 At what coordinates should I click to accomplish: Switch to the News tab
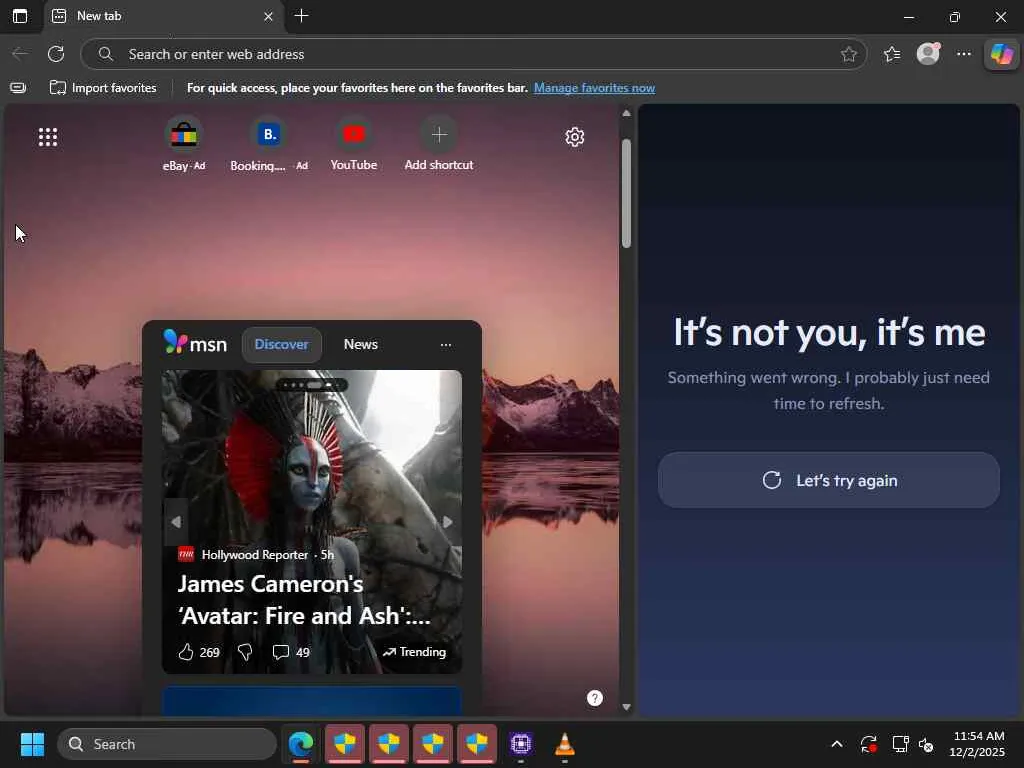(360, 344)
